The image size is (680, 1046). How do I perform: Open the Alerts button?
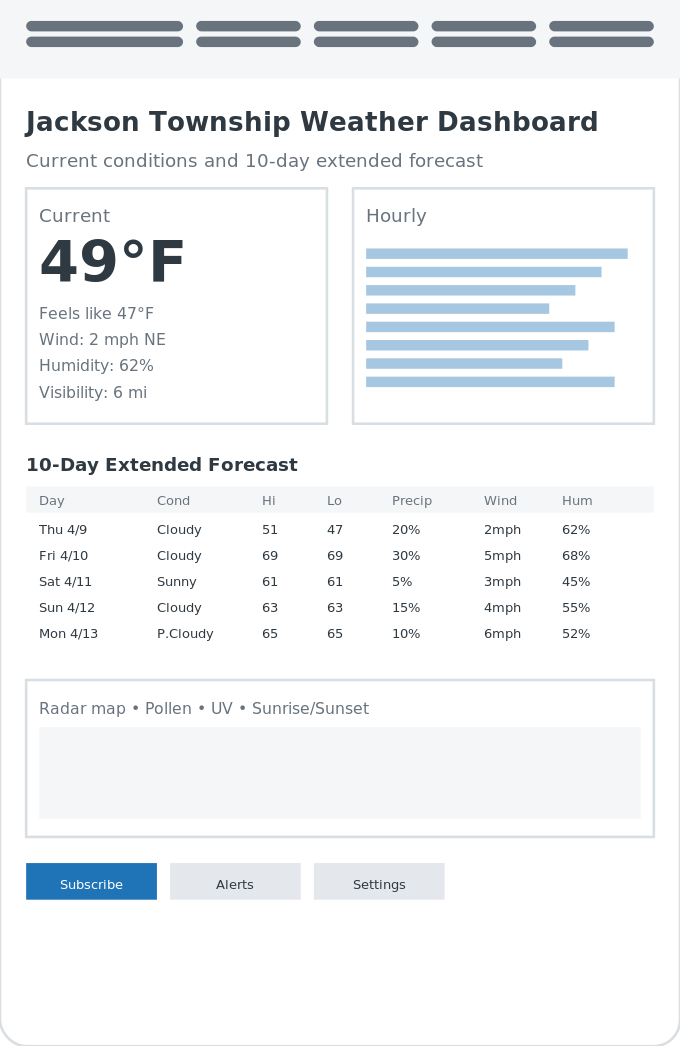[x=235, y=881]
